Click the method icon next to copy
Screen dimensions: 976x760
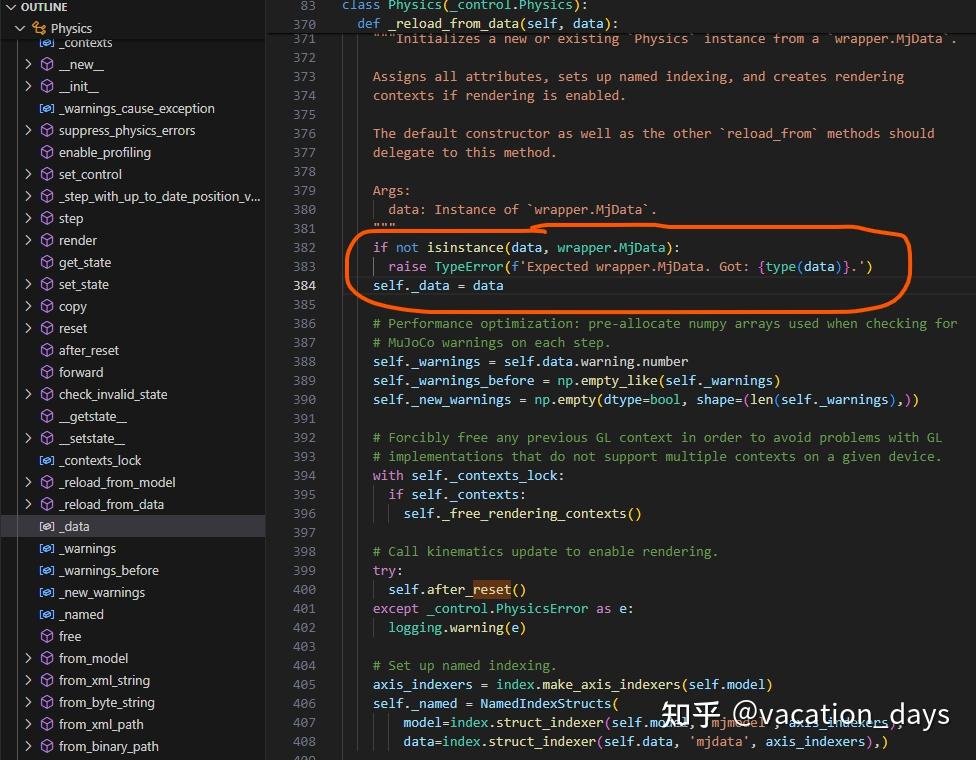48,306
